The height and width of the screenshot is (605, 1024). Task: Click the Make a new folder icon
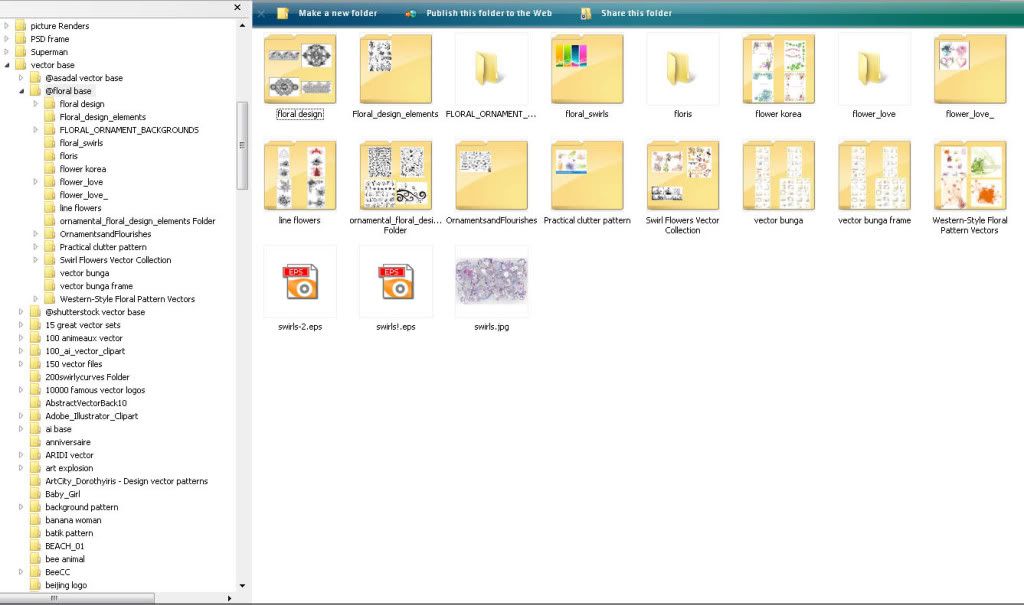pyautogui.click(x=283, y=13)
